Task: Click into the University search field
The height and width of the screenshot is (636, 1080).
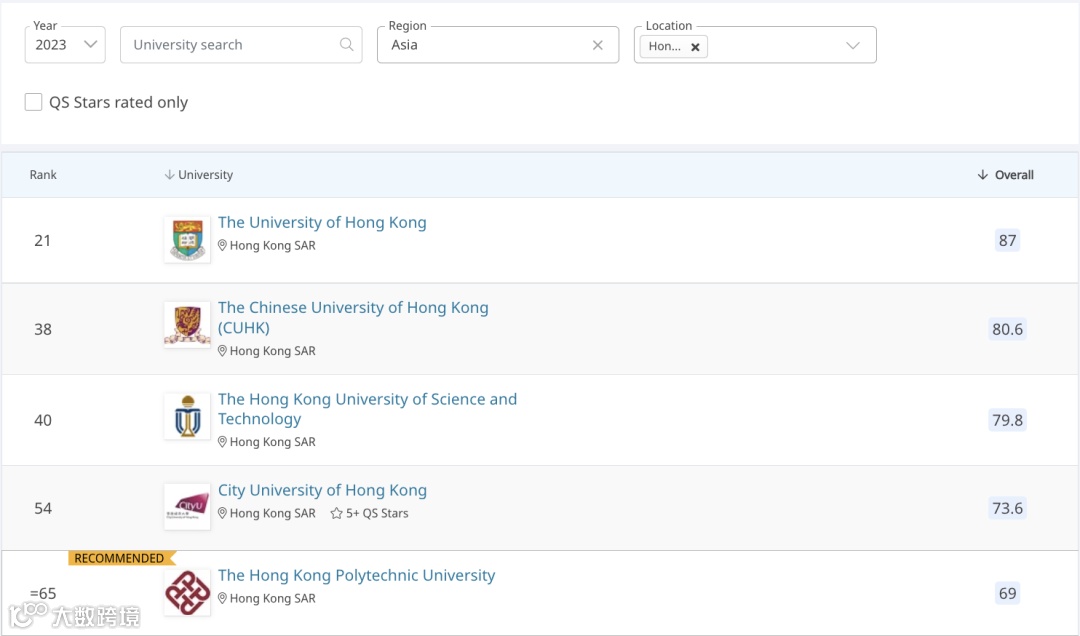Action: click(x=230, y=45)
